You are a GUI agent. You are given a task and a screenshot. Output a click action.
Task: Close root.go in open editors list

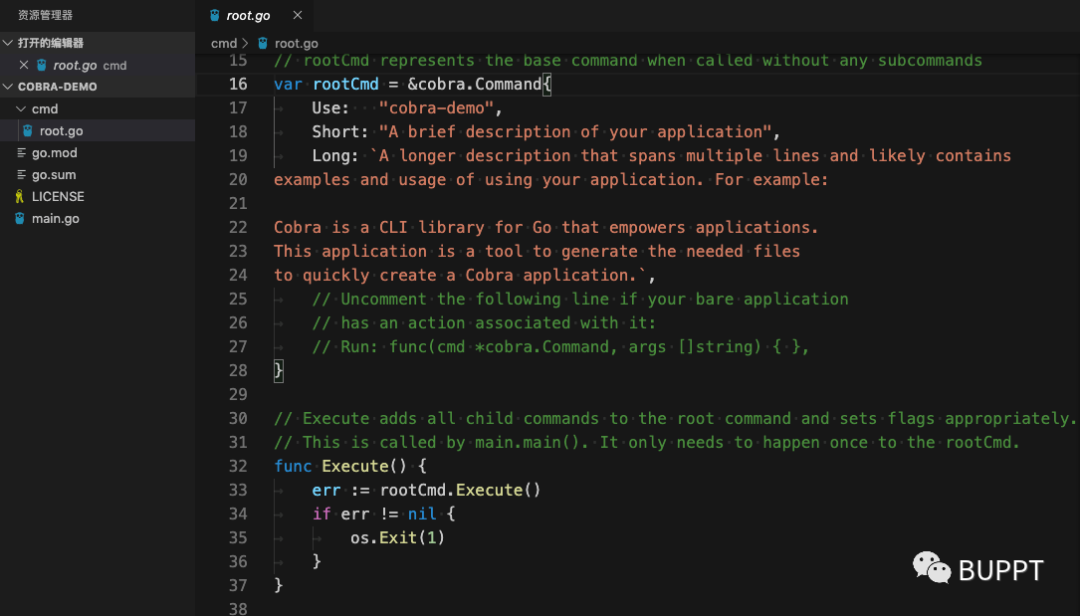[x=24, y=65]
